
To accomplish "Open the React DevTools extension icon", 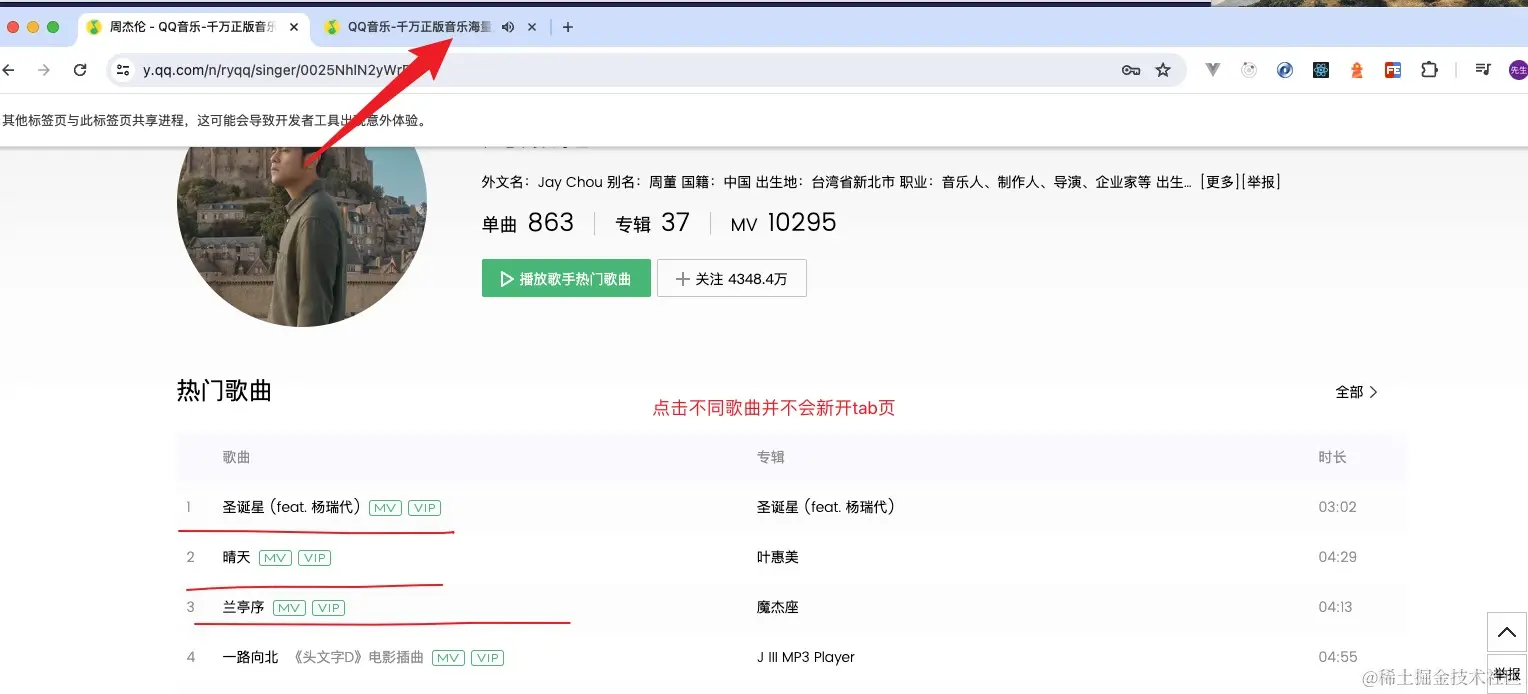I will coord(1320,69).
